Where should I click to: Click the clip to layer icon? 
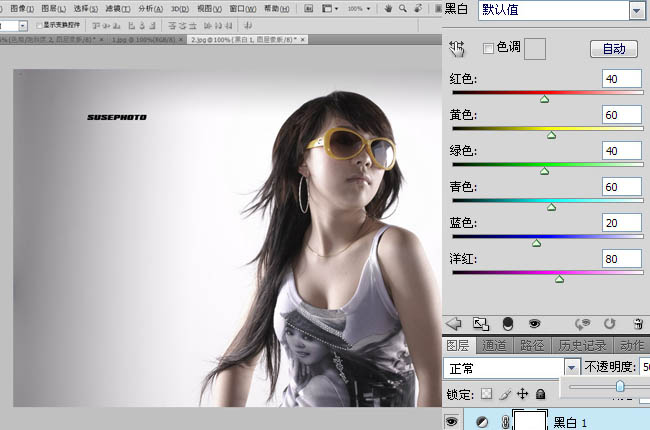coord(507,324)
